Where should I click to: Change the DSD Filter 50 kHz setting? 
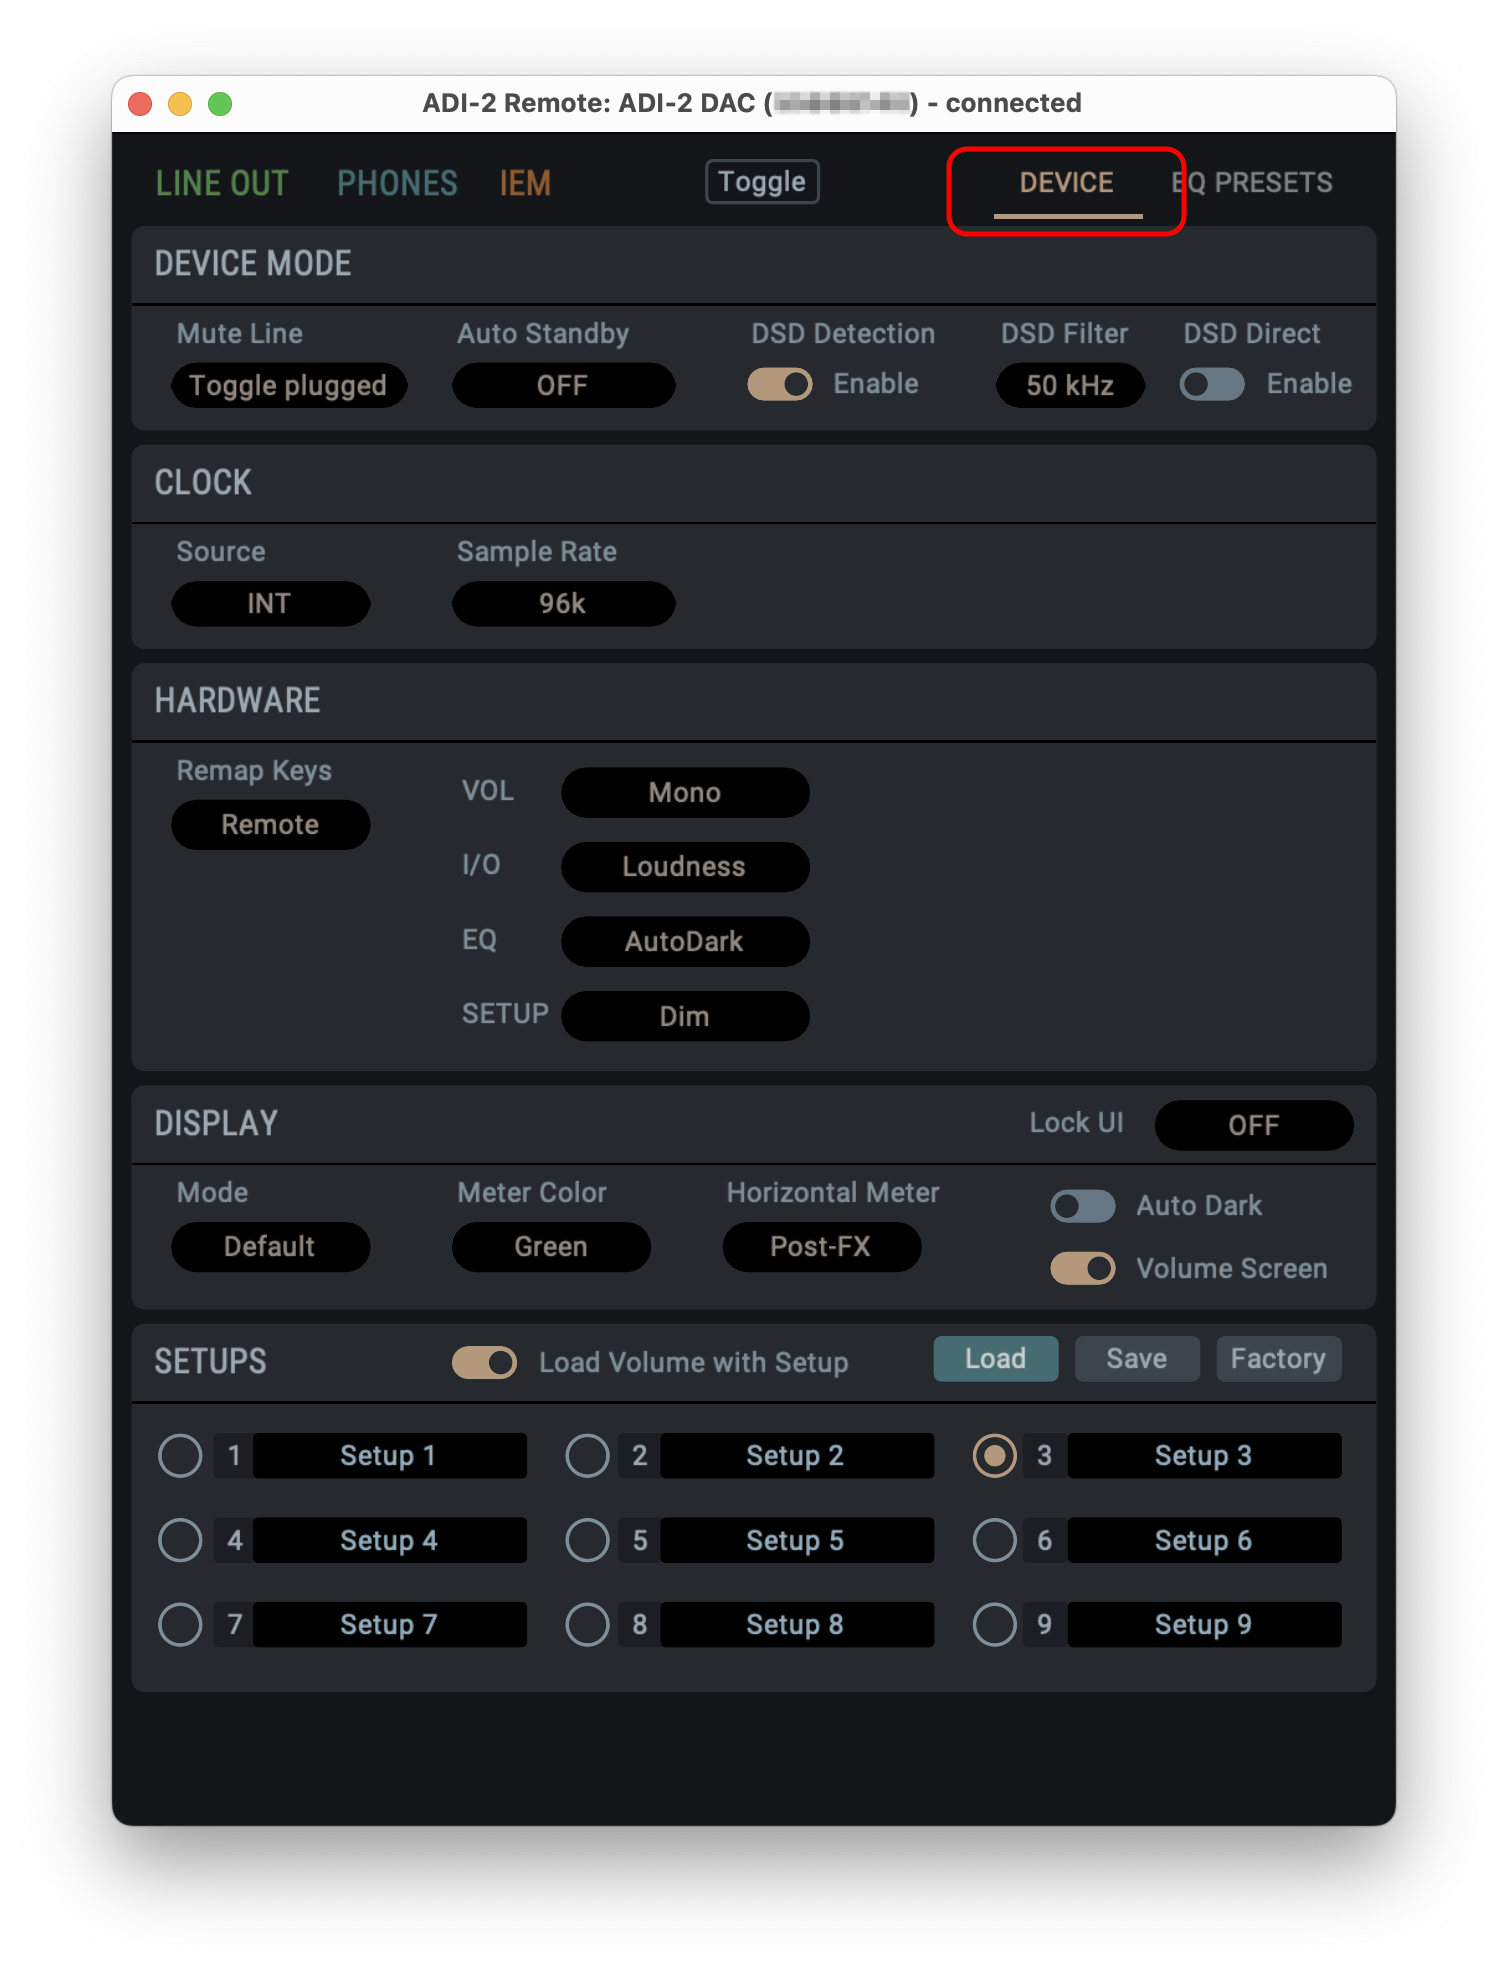(1069, 386)
